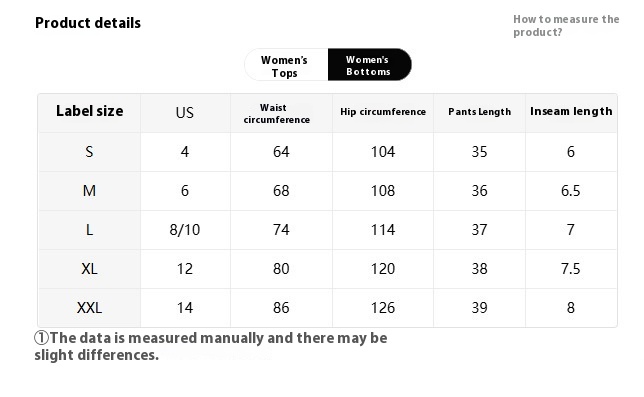Image resolution: width=644 pixels, height=397 pixels.
Task: Click the 8/10 US size cell
Action: (185, 230)
